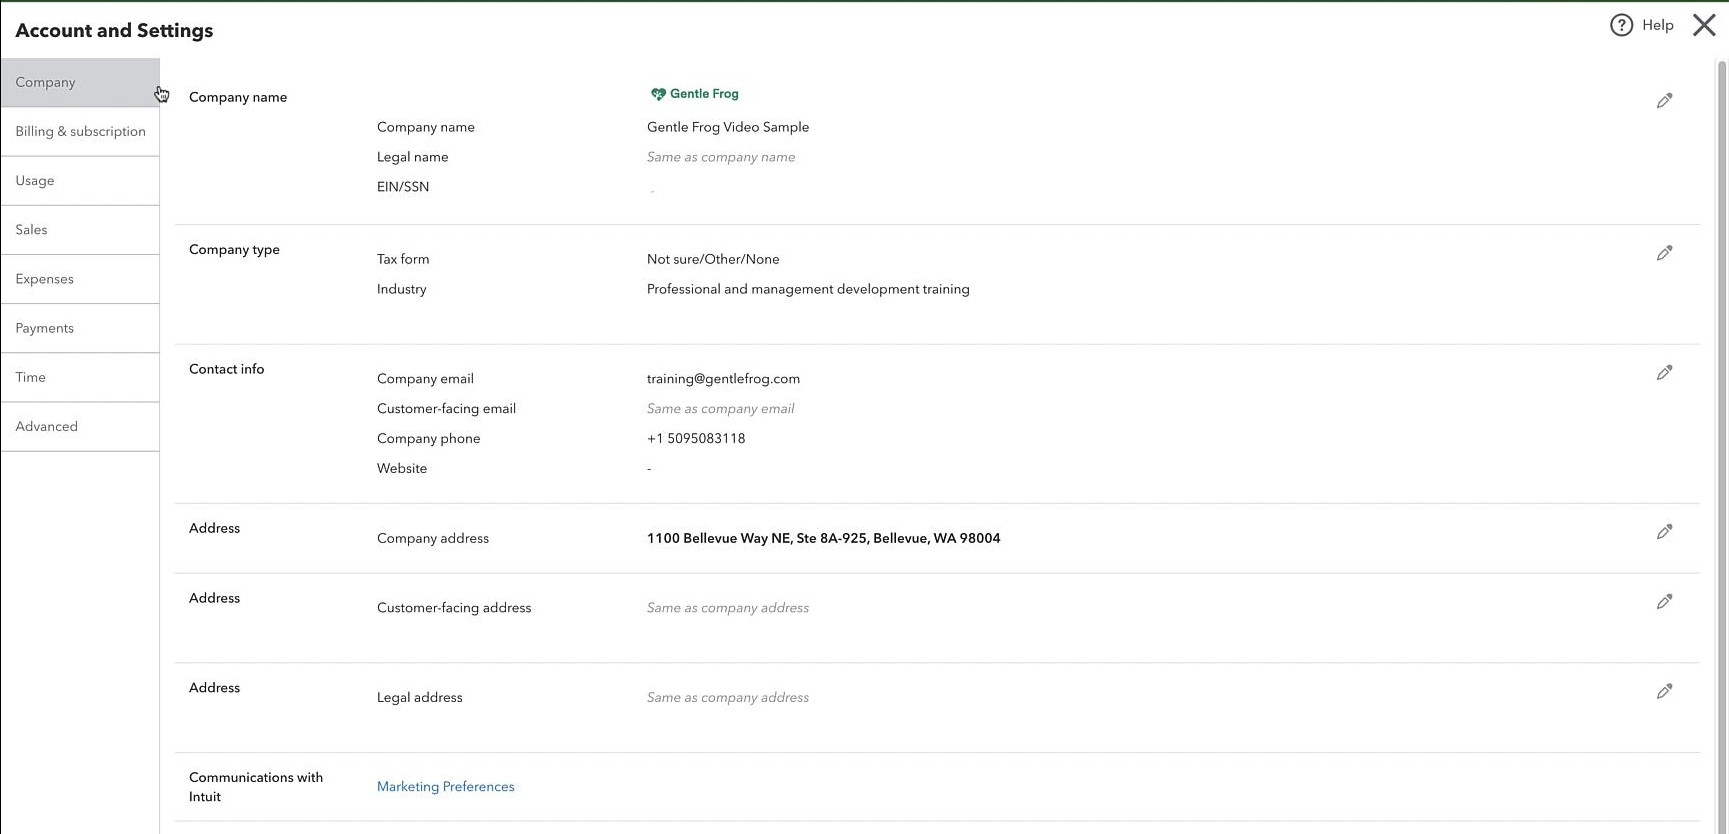The width and height of the screenshot is (1729, 834).
Task: Switch to the Usage tab
Action: click(80, 181)
